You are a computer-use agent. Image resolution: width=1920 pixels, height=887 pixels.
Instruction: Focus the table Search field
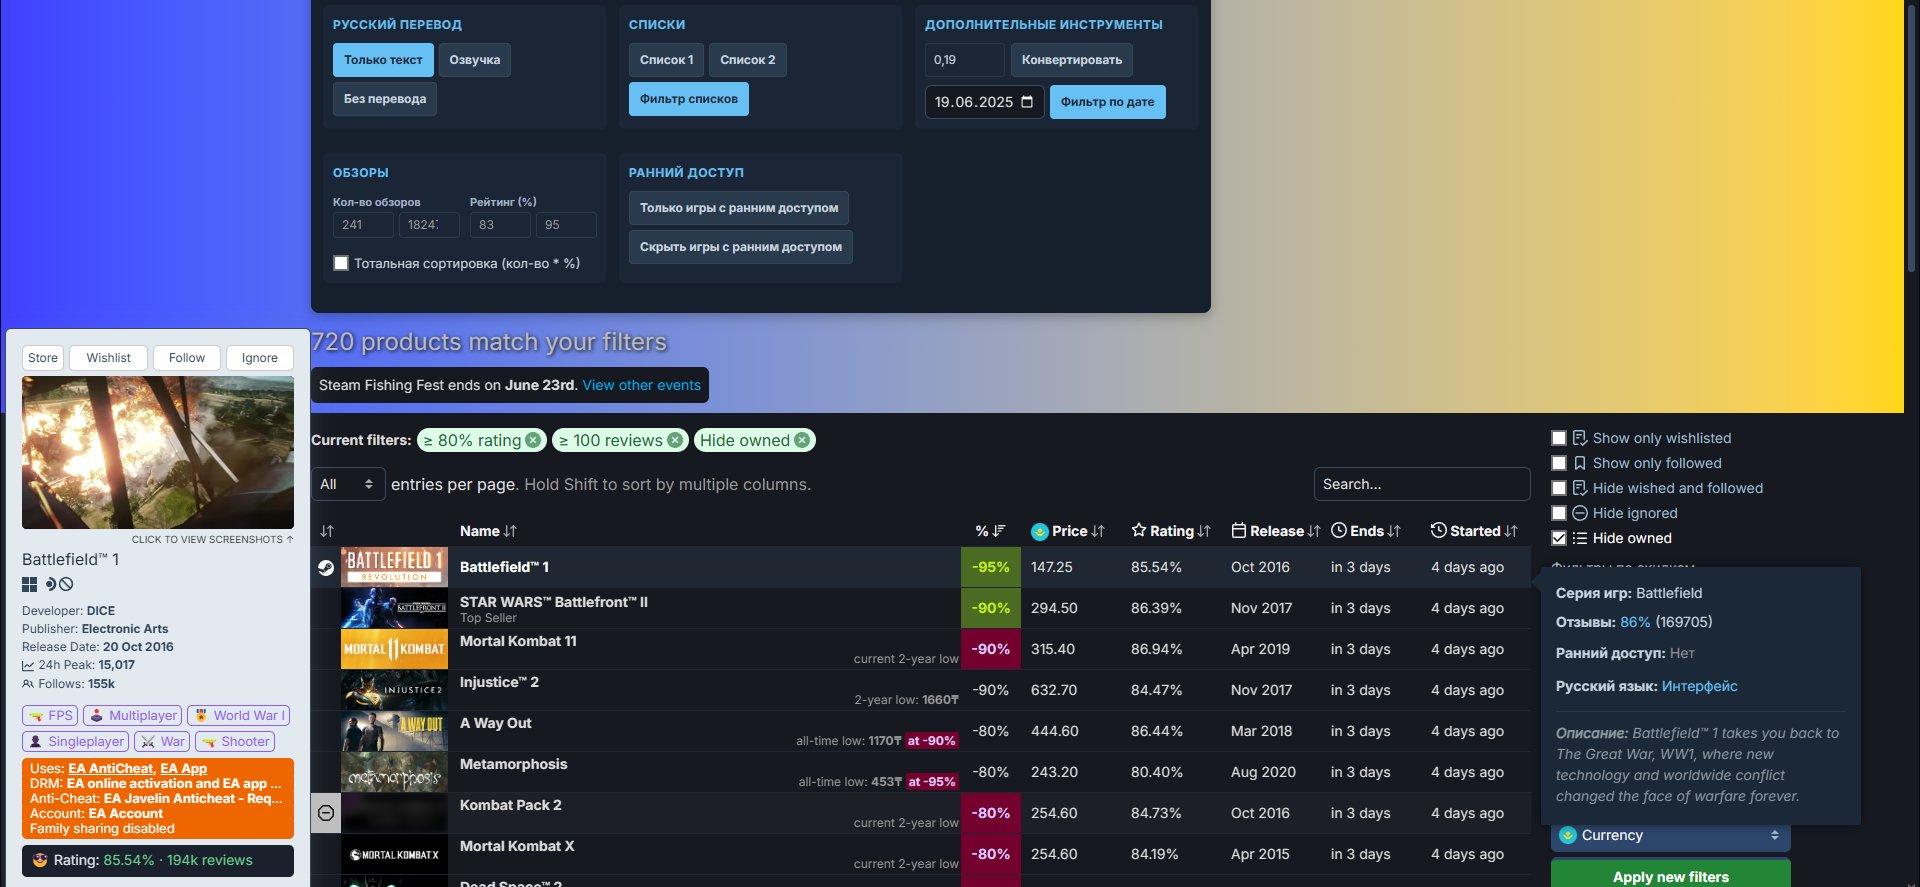[x=1422, y=484]
